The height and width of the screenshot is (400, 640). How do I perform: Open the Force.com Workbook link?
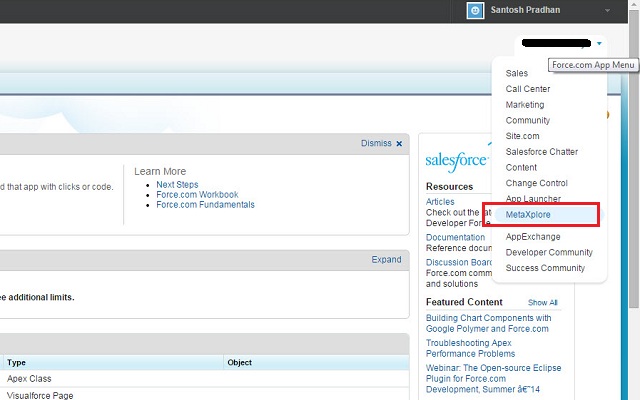[x=197, y=195]
